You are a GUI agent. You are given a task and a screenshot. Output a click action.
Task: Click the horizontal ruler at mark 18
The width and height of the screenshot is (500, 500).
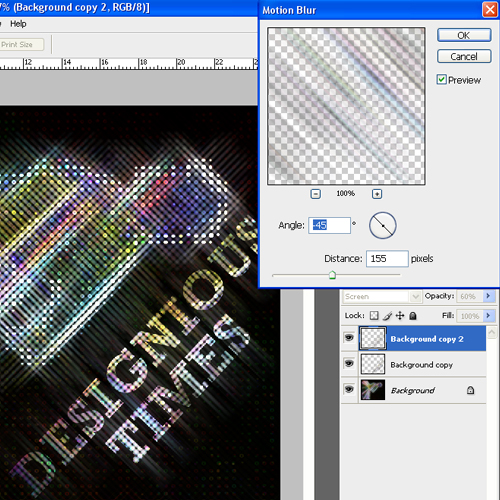click(x=143, y=63)
